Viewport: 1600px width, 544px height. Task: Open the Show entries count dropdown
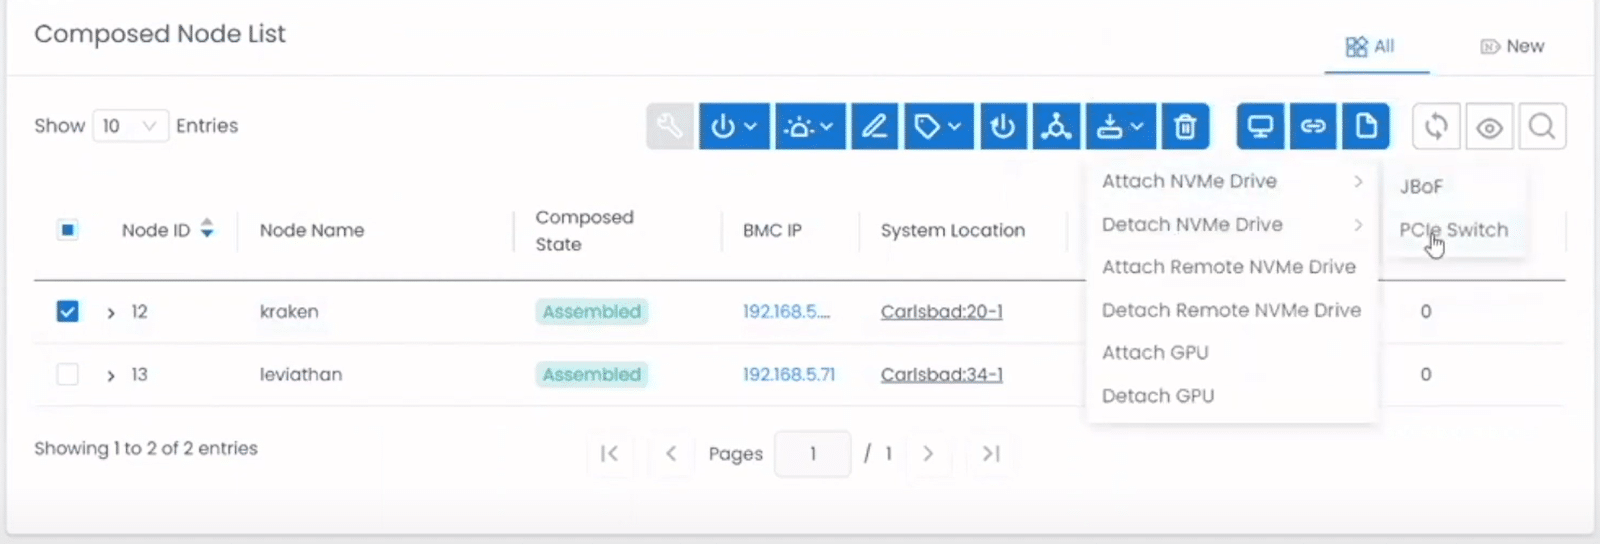[x=130, y=126]
